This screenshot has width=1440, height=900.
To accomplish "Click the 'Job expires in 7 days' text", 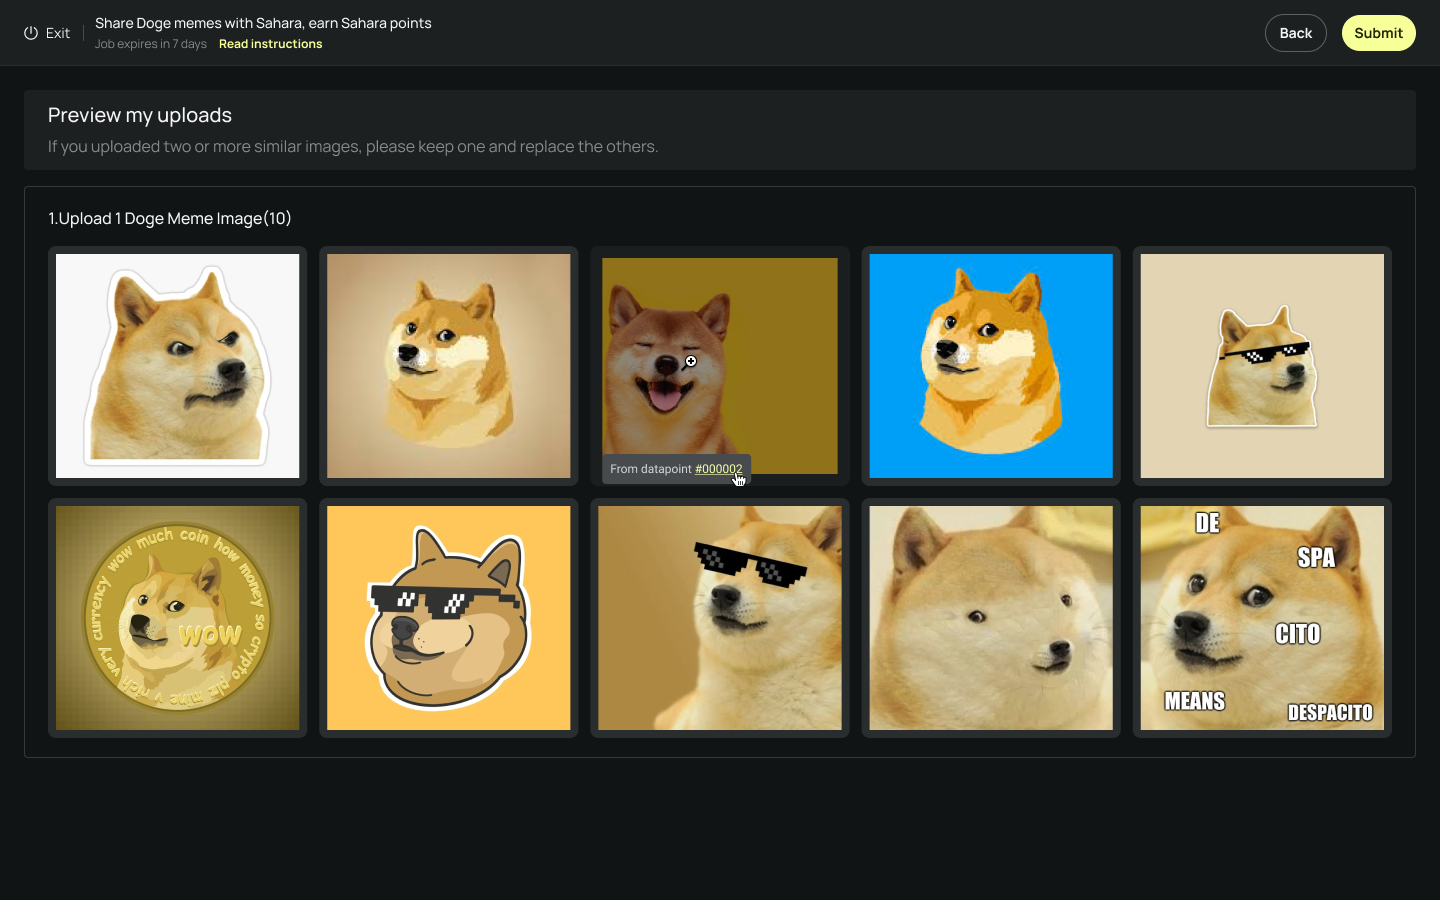I will click(x=151, y=44).
